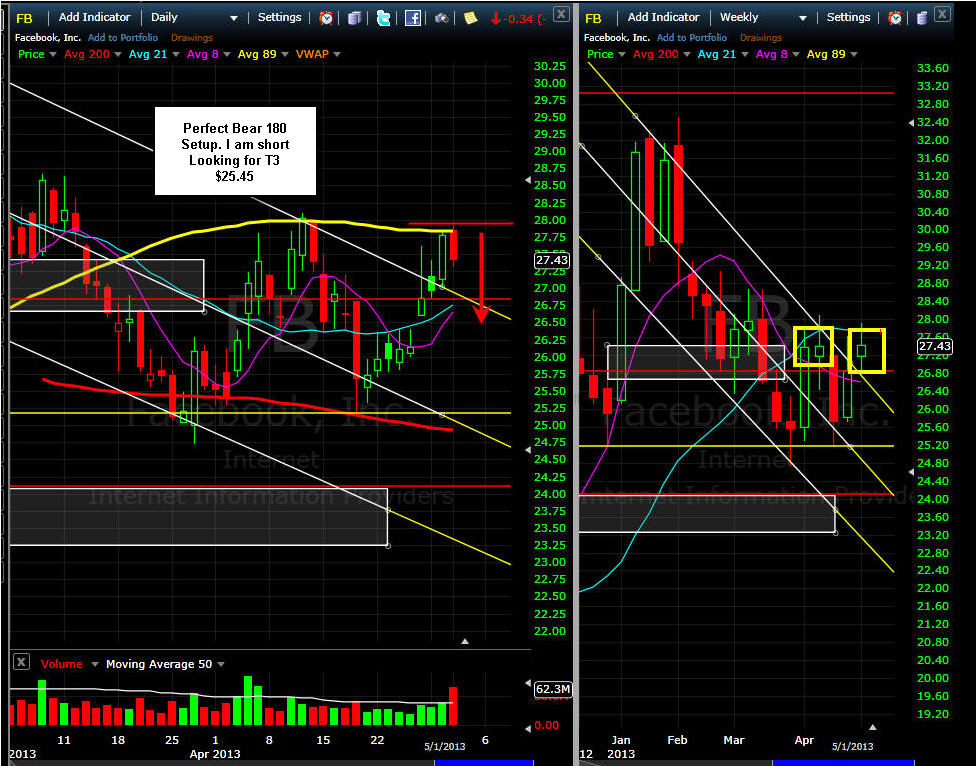Click the database stack icon in the Daily chart toolbar

354,18
